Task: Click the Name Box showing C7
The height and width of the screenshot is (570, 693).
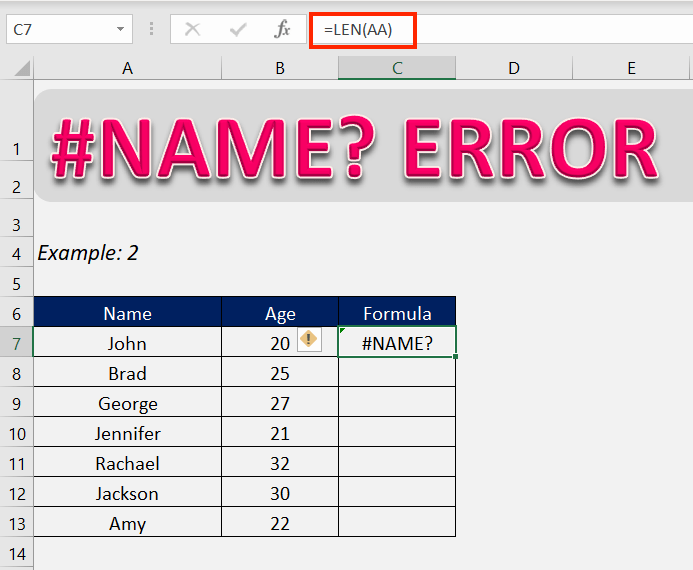Action: point(69,29)
